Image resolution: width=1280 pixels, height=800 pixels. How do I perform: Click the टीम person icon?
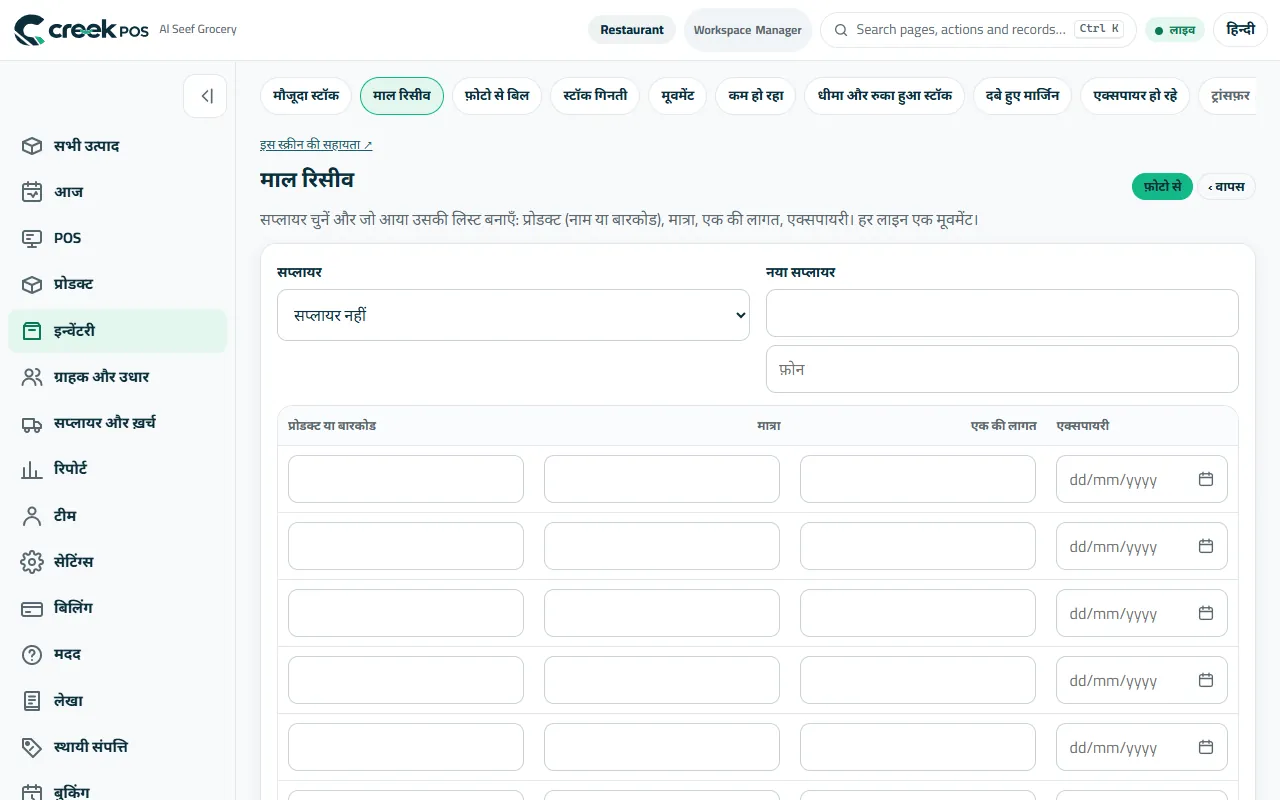(x=32, y=516)
